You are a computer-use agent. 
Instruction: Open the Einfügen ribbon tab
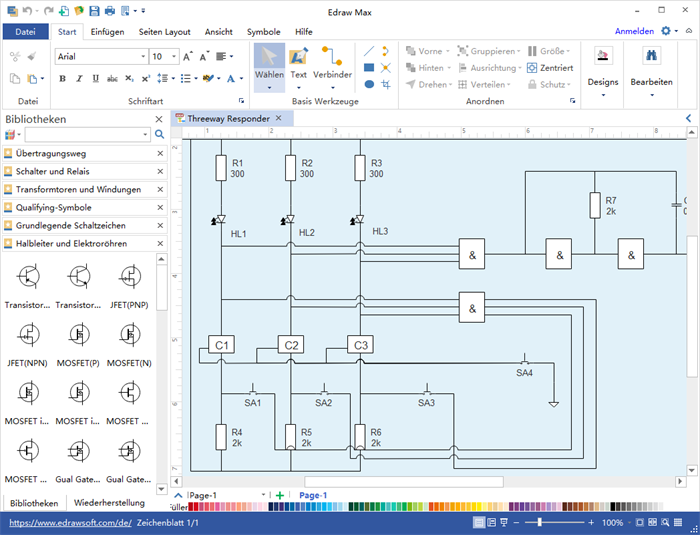pos(107,31)
